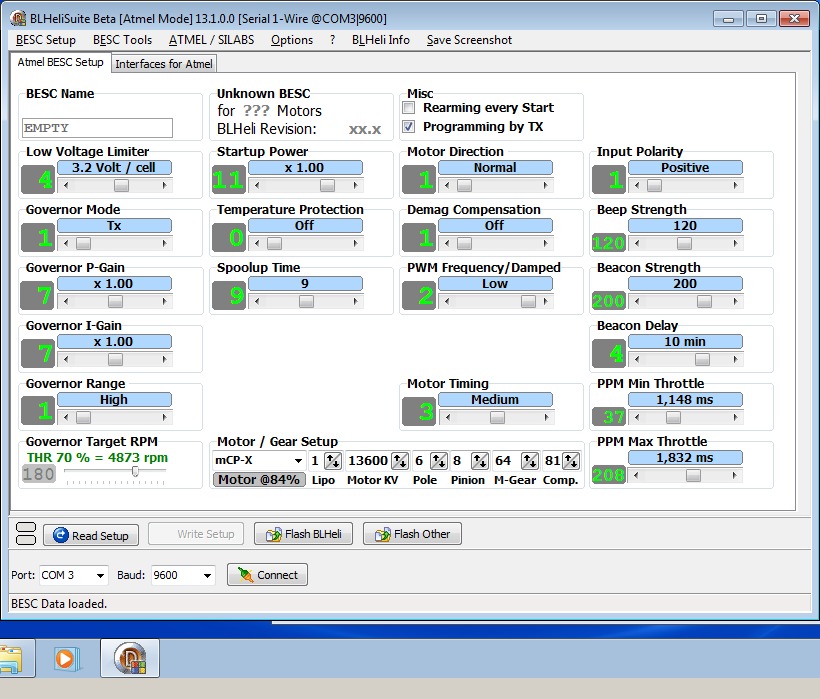
Task: Open the media player taskbar icon
Action: 66,658
